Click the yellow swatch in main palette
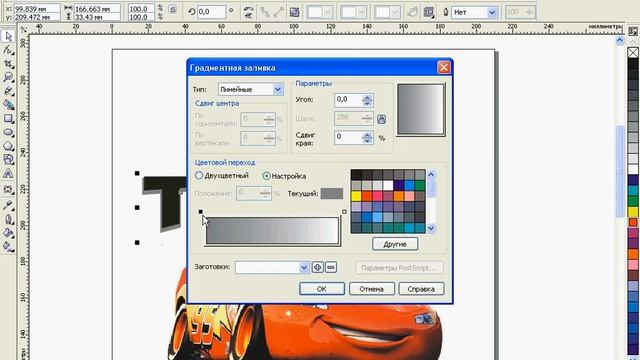 click(x=633, y=212)
